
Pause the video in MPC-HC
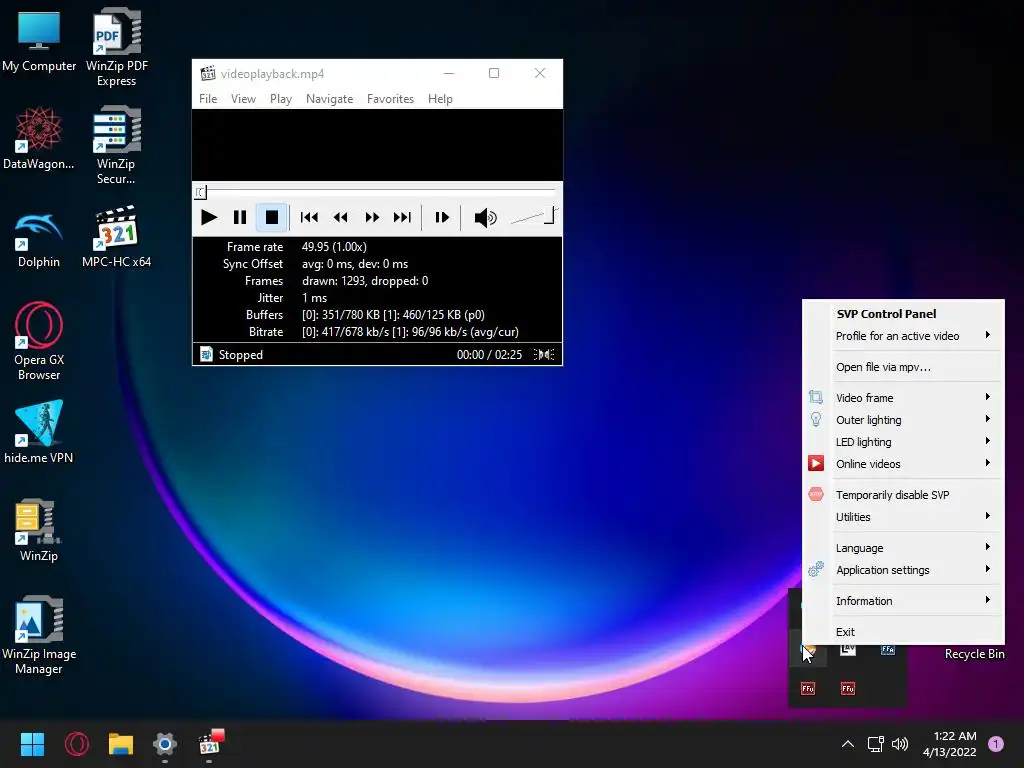pos(240,217)
